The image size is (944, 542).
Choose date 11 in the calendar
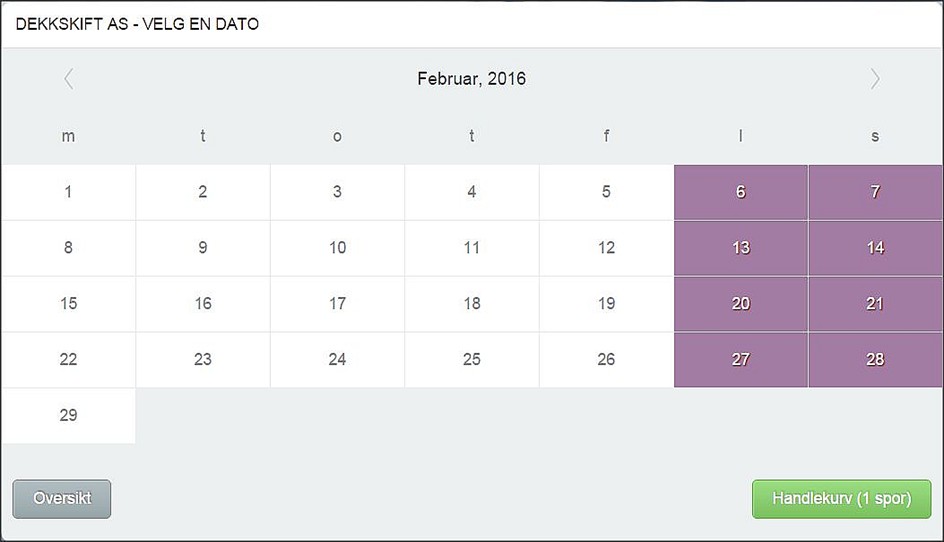coord(472,248)
